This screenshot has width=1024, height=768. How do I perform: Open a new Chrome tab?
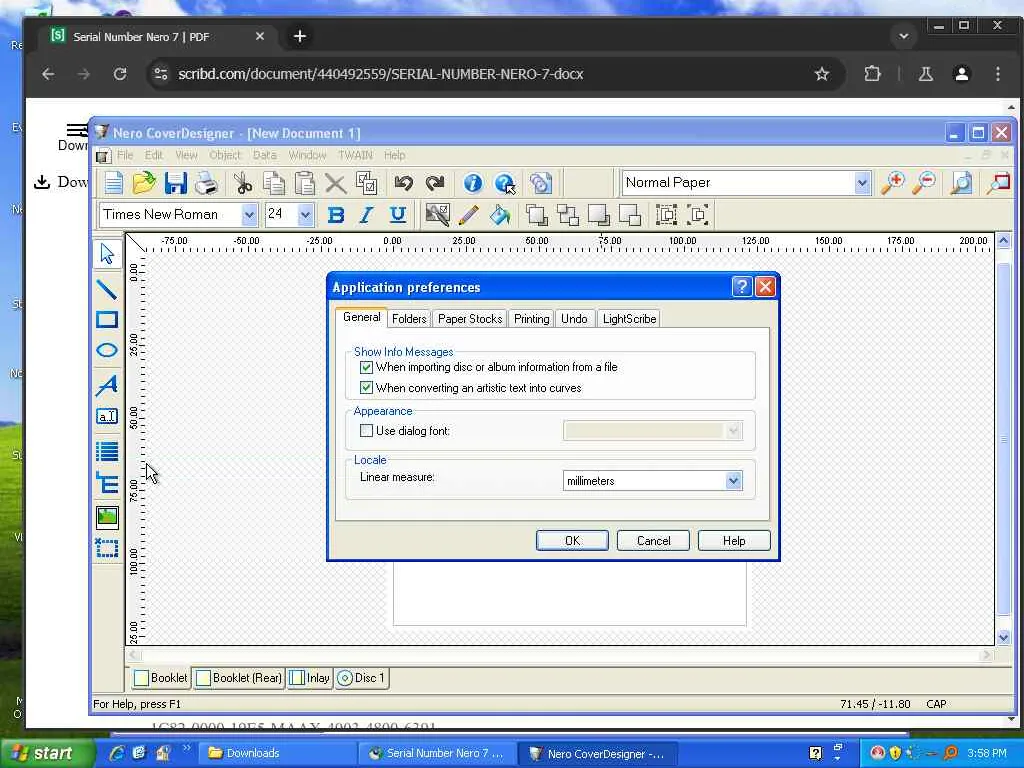tap(300, 36)
